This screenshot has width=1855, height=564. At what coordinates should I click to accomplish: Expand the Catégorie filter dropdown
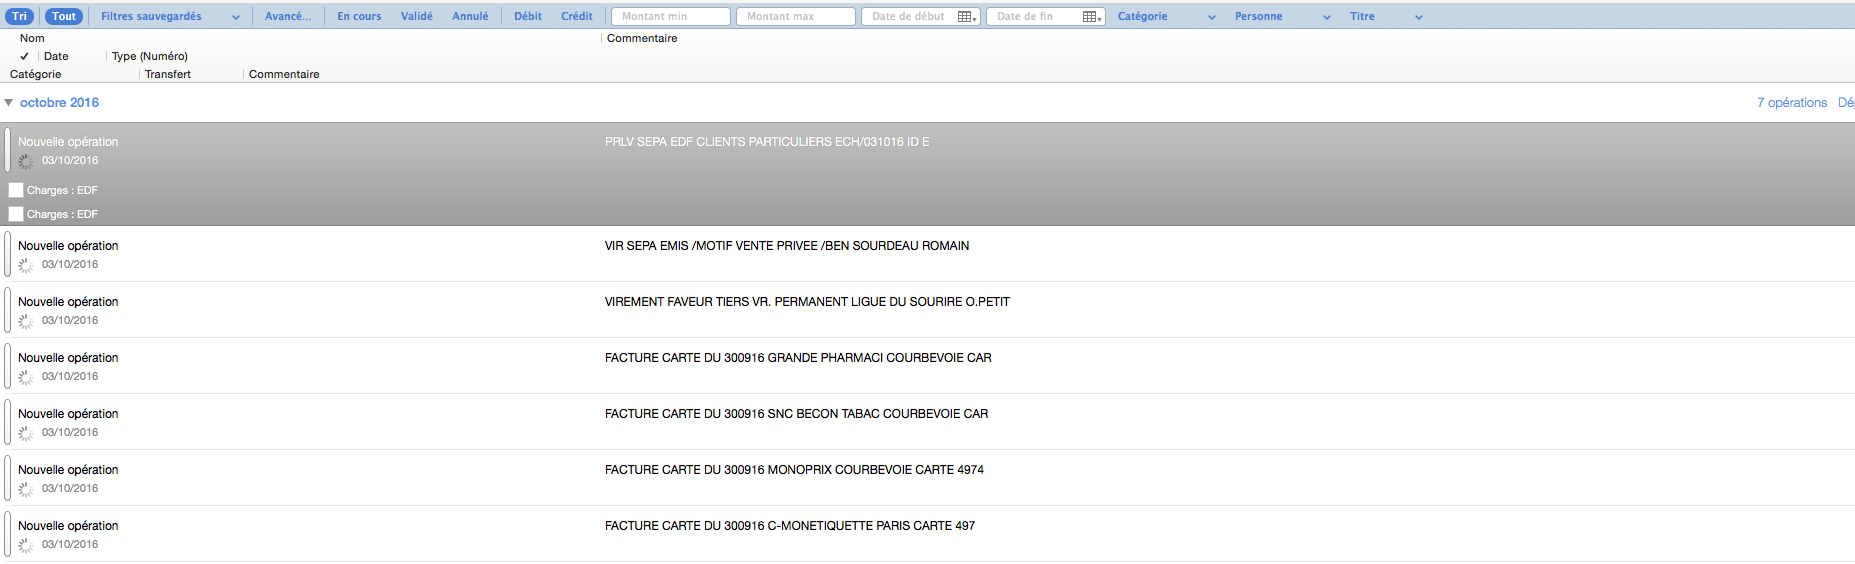pyautogui.click(x=1166, y=16)
